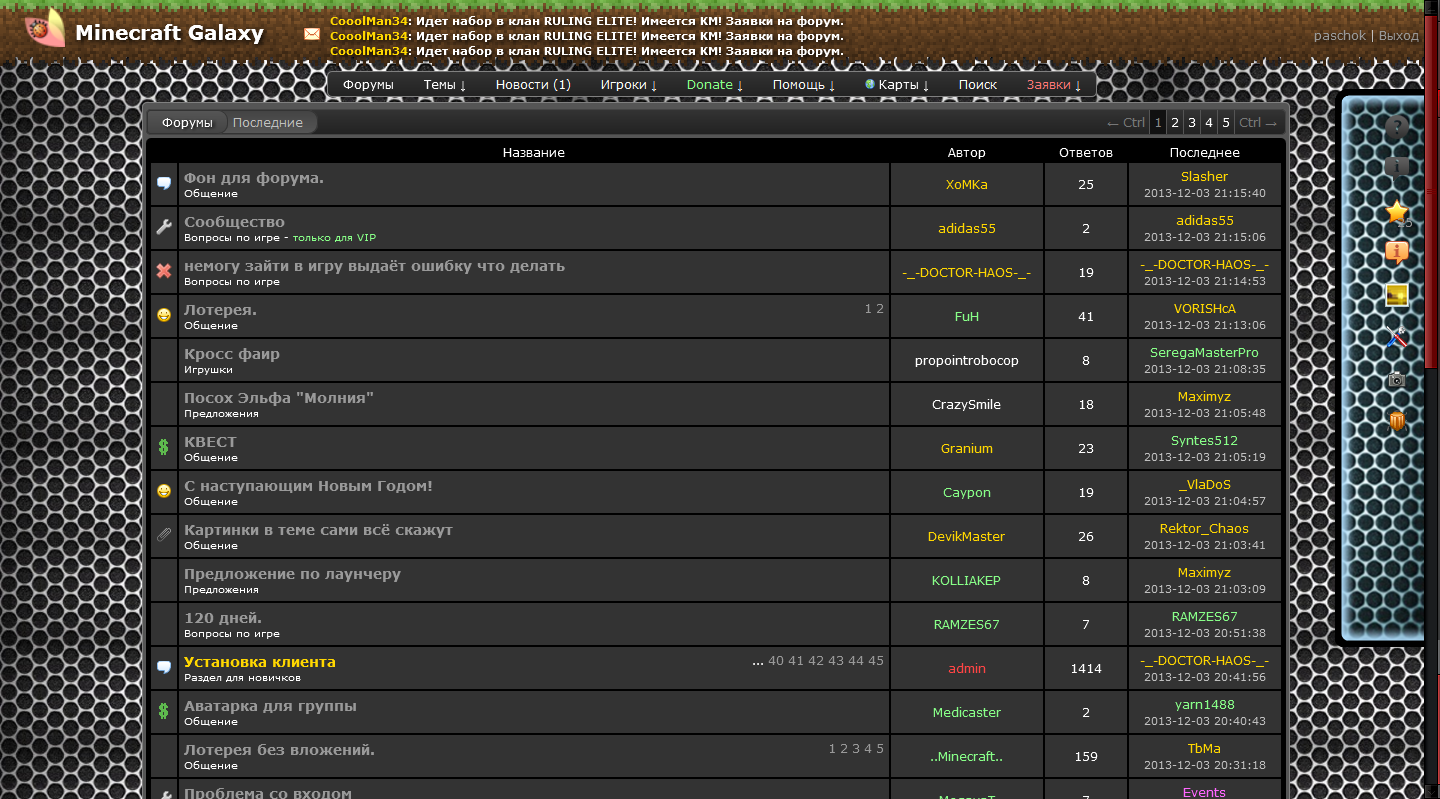Expand the Игроки dropdown menu
Viewport: 1440px width, 799px height.
coord(629,85)
